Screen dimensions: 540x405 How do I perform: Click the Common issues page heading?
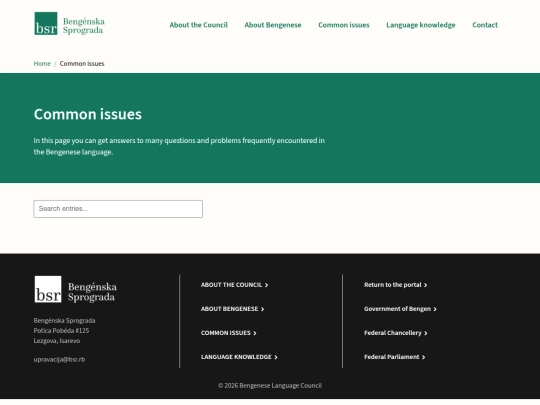tap(87, 114)
